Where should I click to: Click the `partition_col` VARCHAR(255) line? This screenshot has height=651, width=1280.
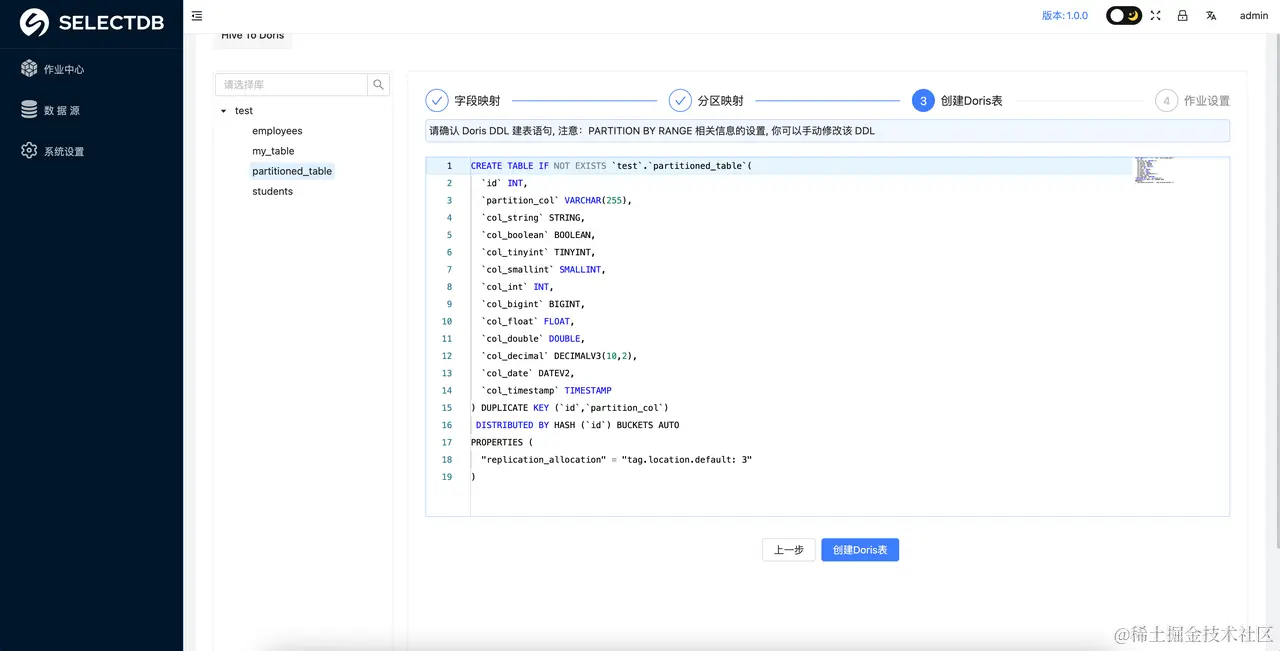556,200
